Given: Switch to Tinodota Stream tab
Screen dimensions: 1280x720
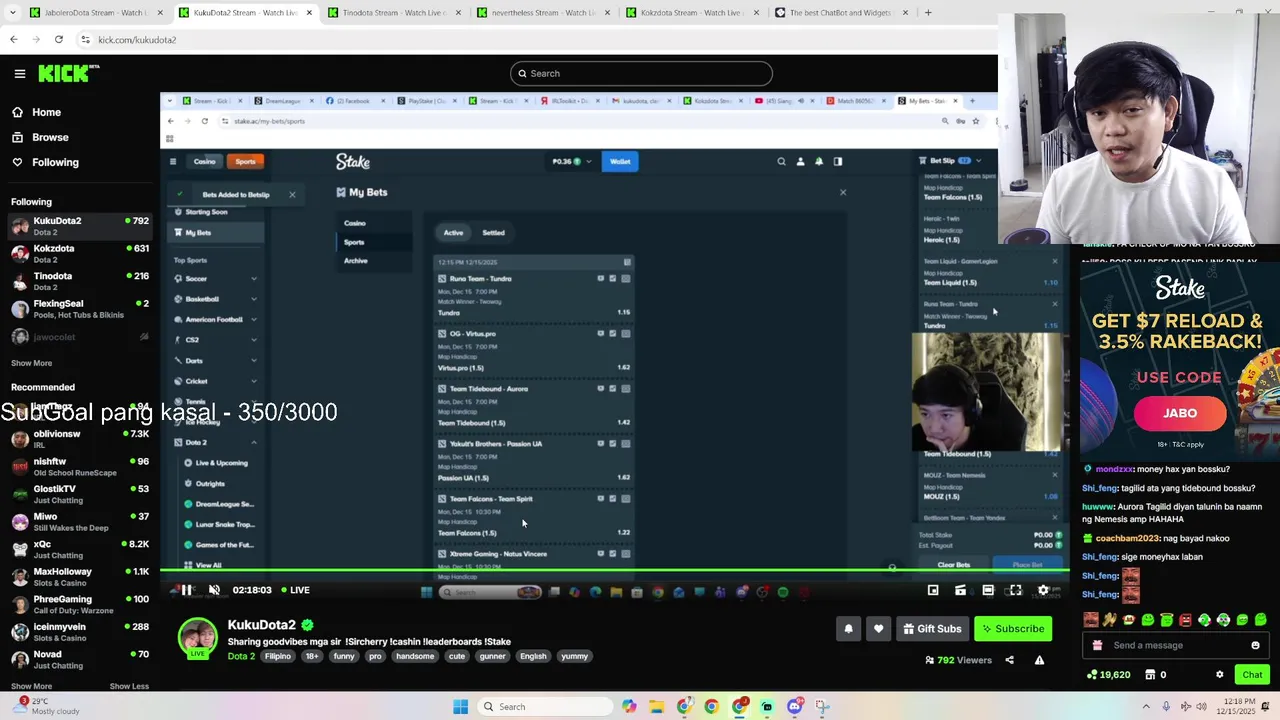Looking at the screenshot, I should click(x=395, y=13).
